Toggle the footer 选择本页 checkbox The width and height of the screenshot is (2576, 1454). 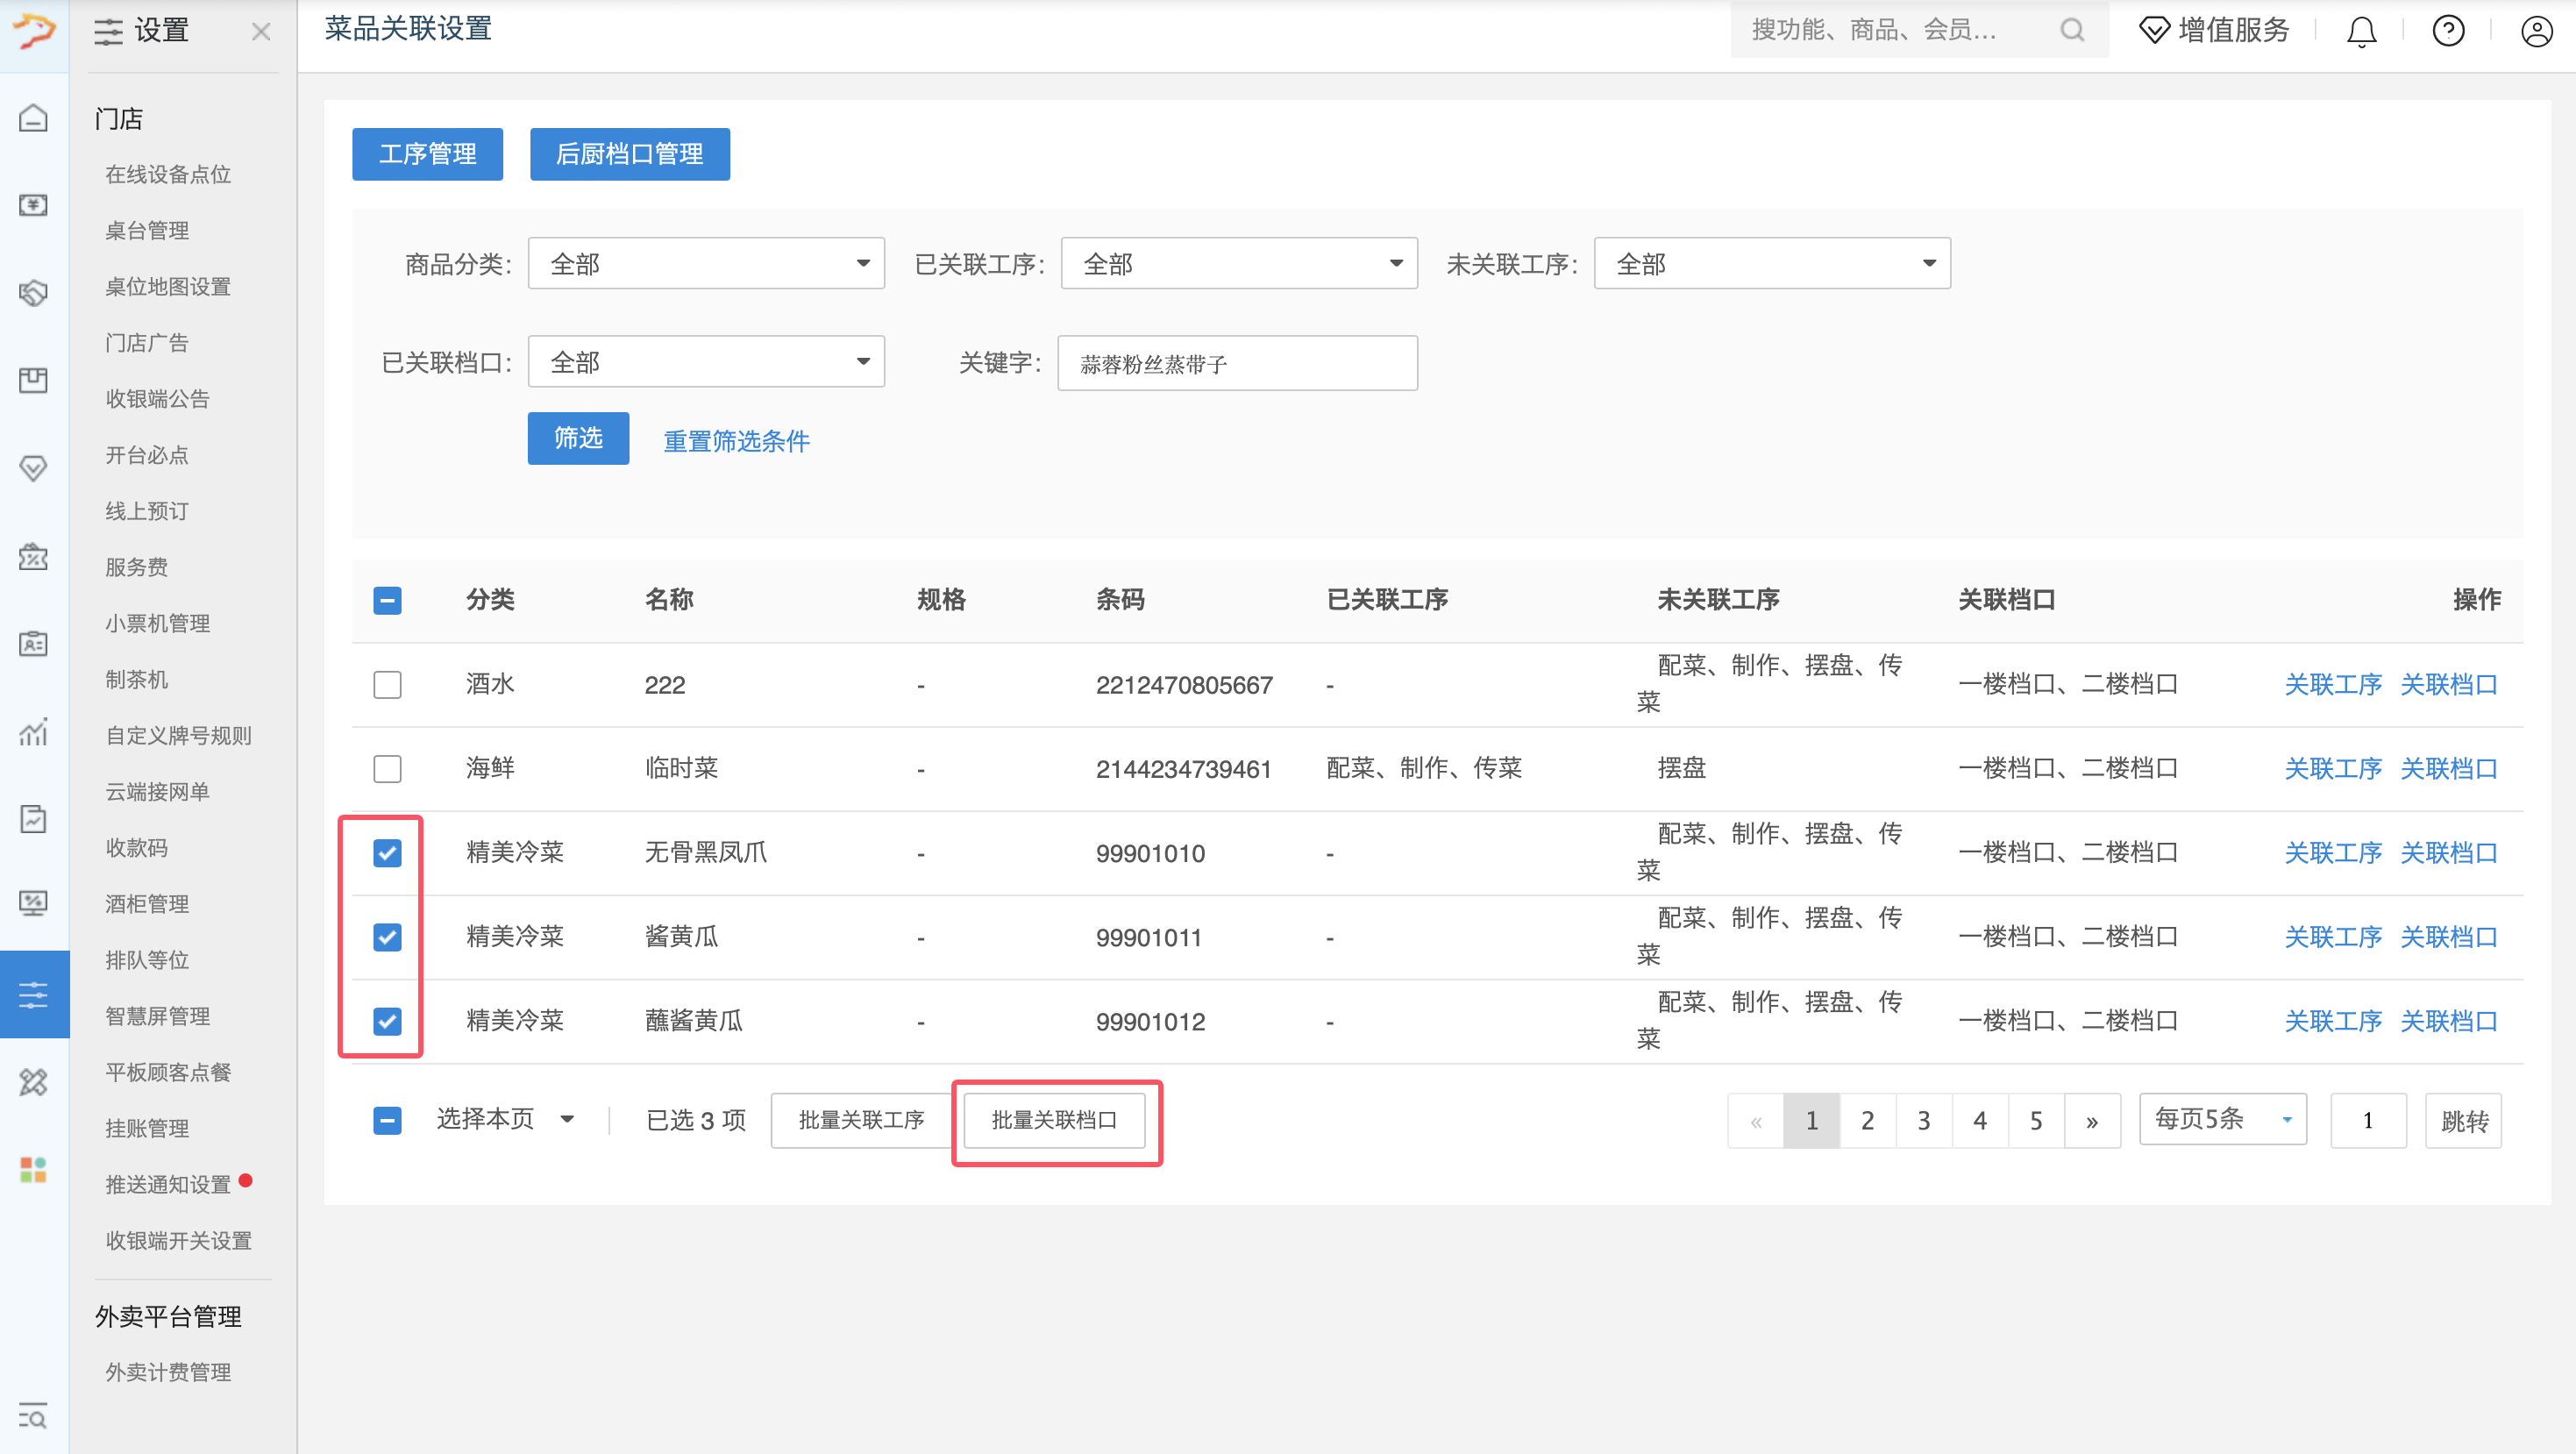click(x=387, y=1120)
